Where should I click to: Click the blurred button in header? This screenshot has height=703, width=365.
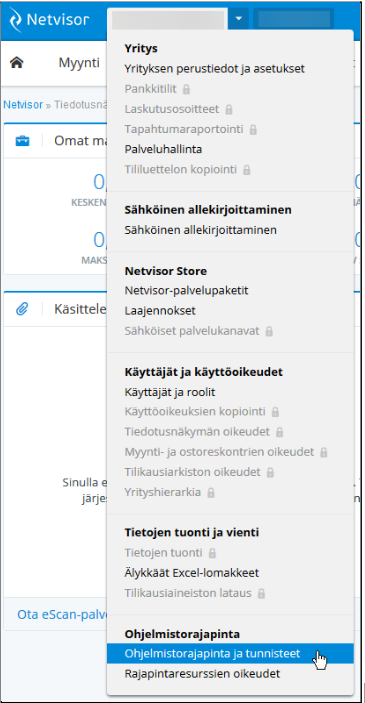coord(294,19)
